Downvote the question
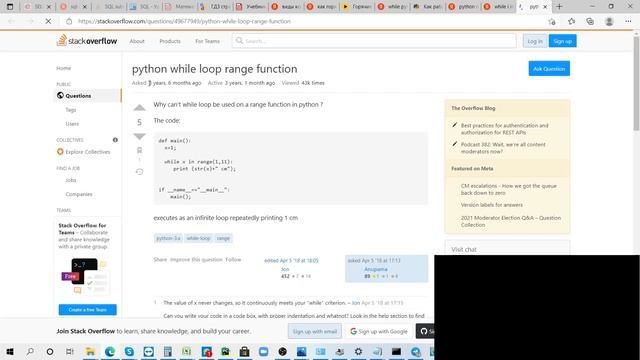The width and height of the screenshot is (640, 360). click(139, 136)
